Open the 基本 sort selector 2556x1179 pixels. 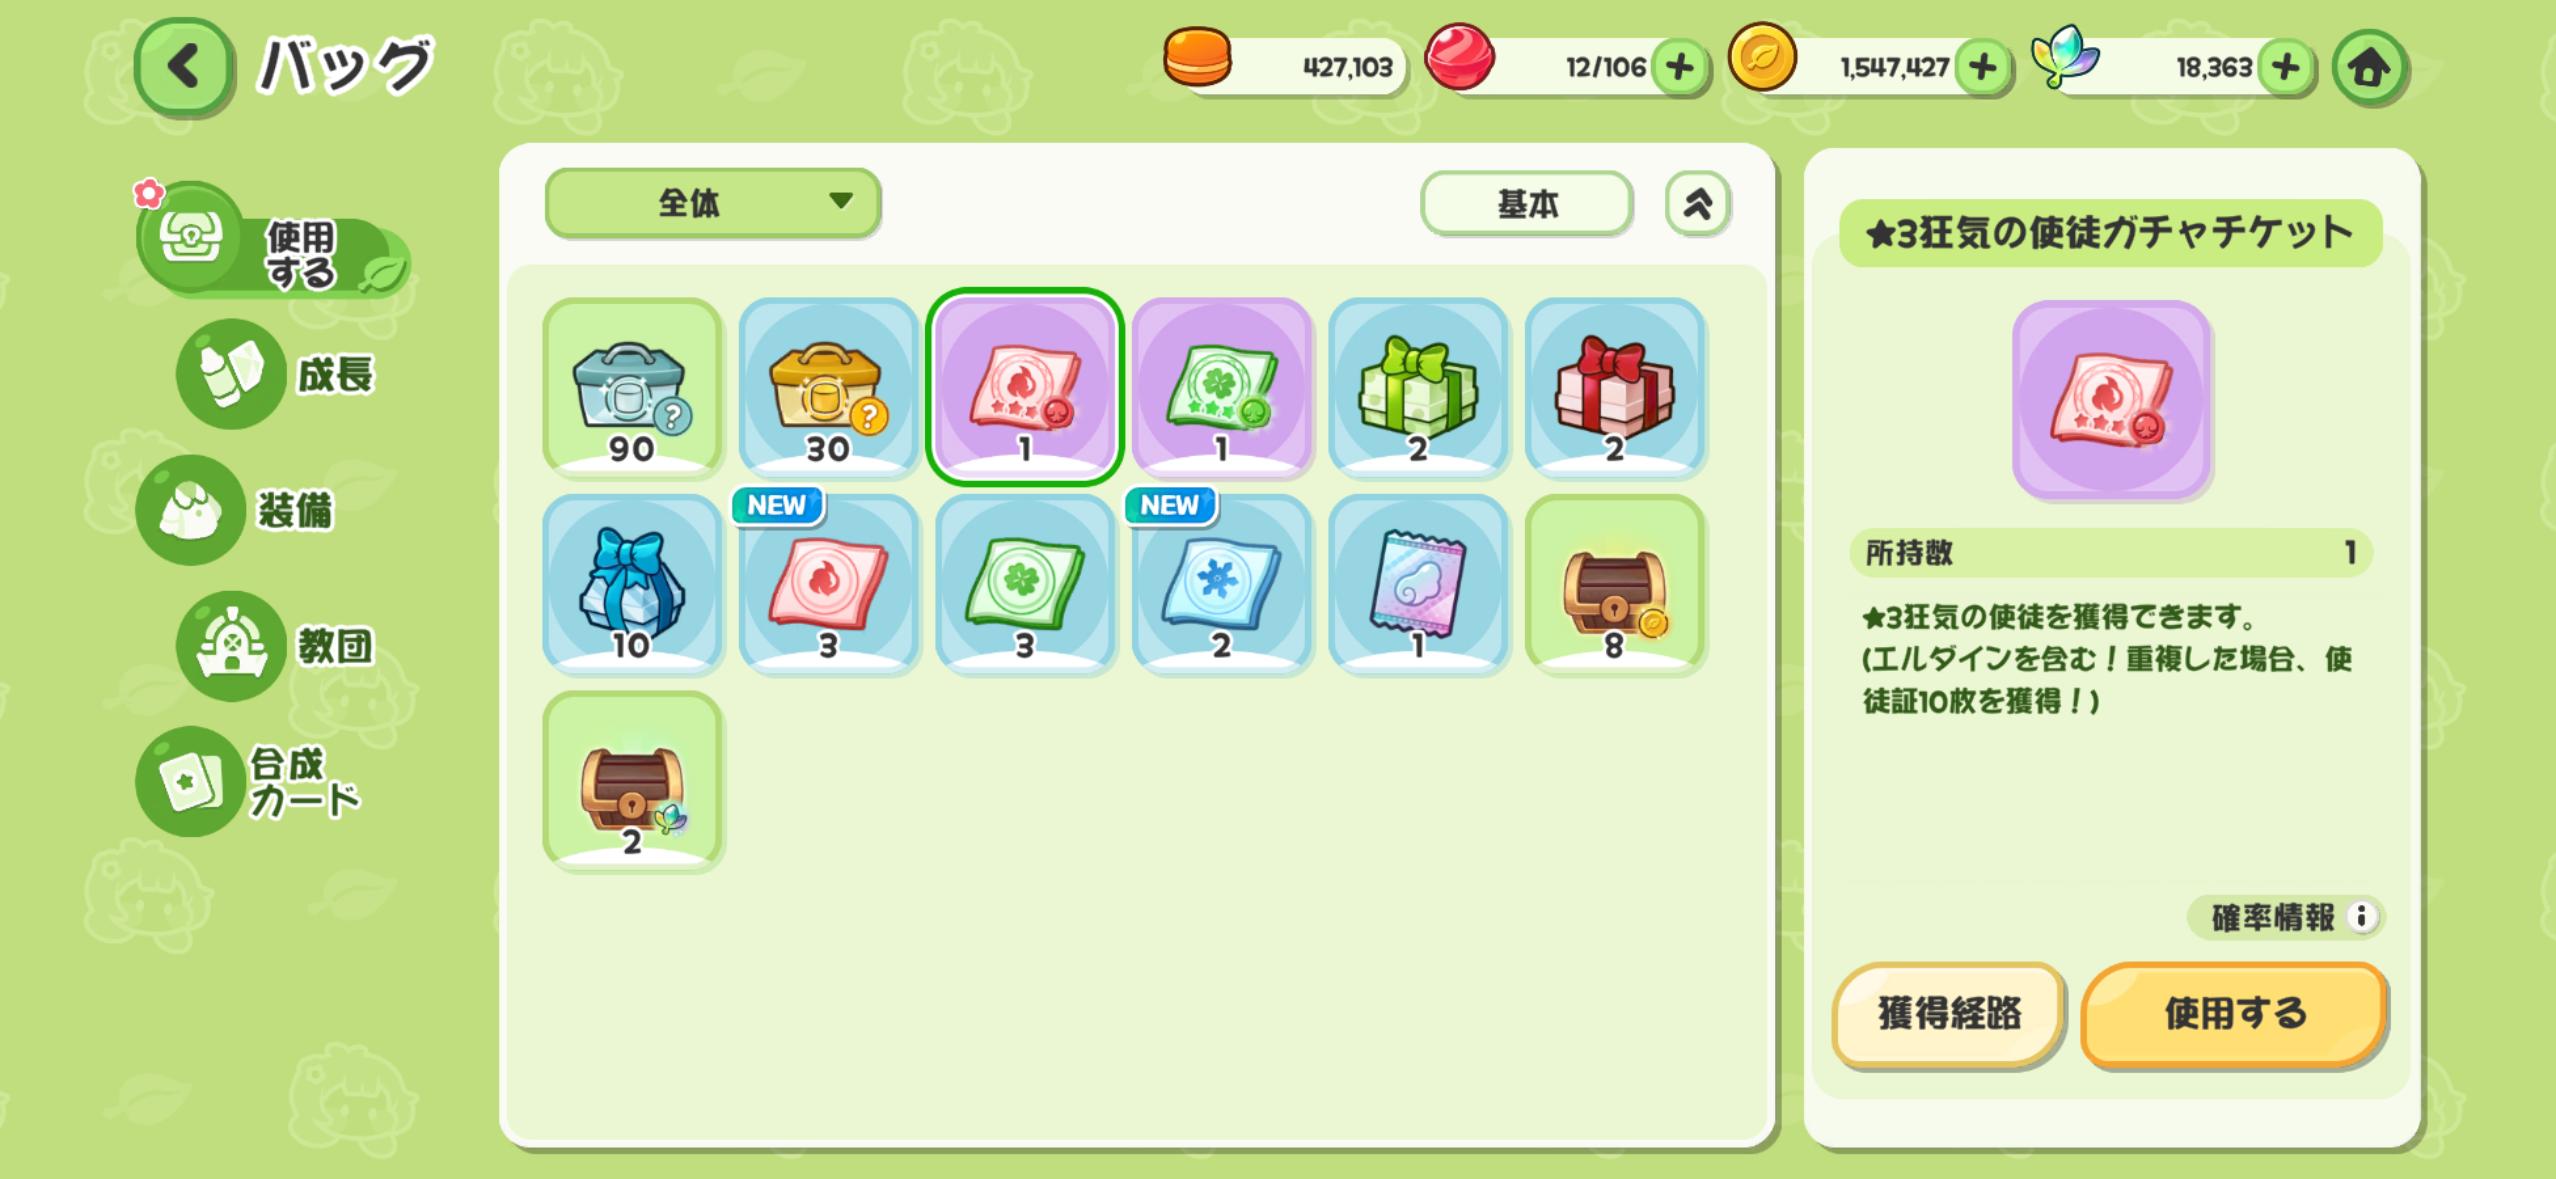[x=1527, y=204]
